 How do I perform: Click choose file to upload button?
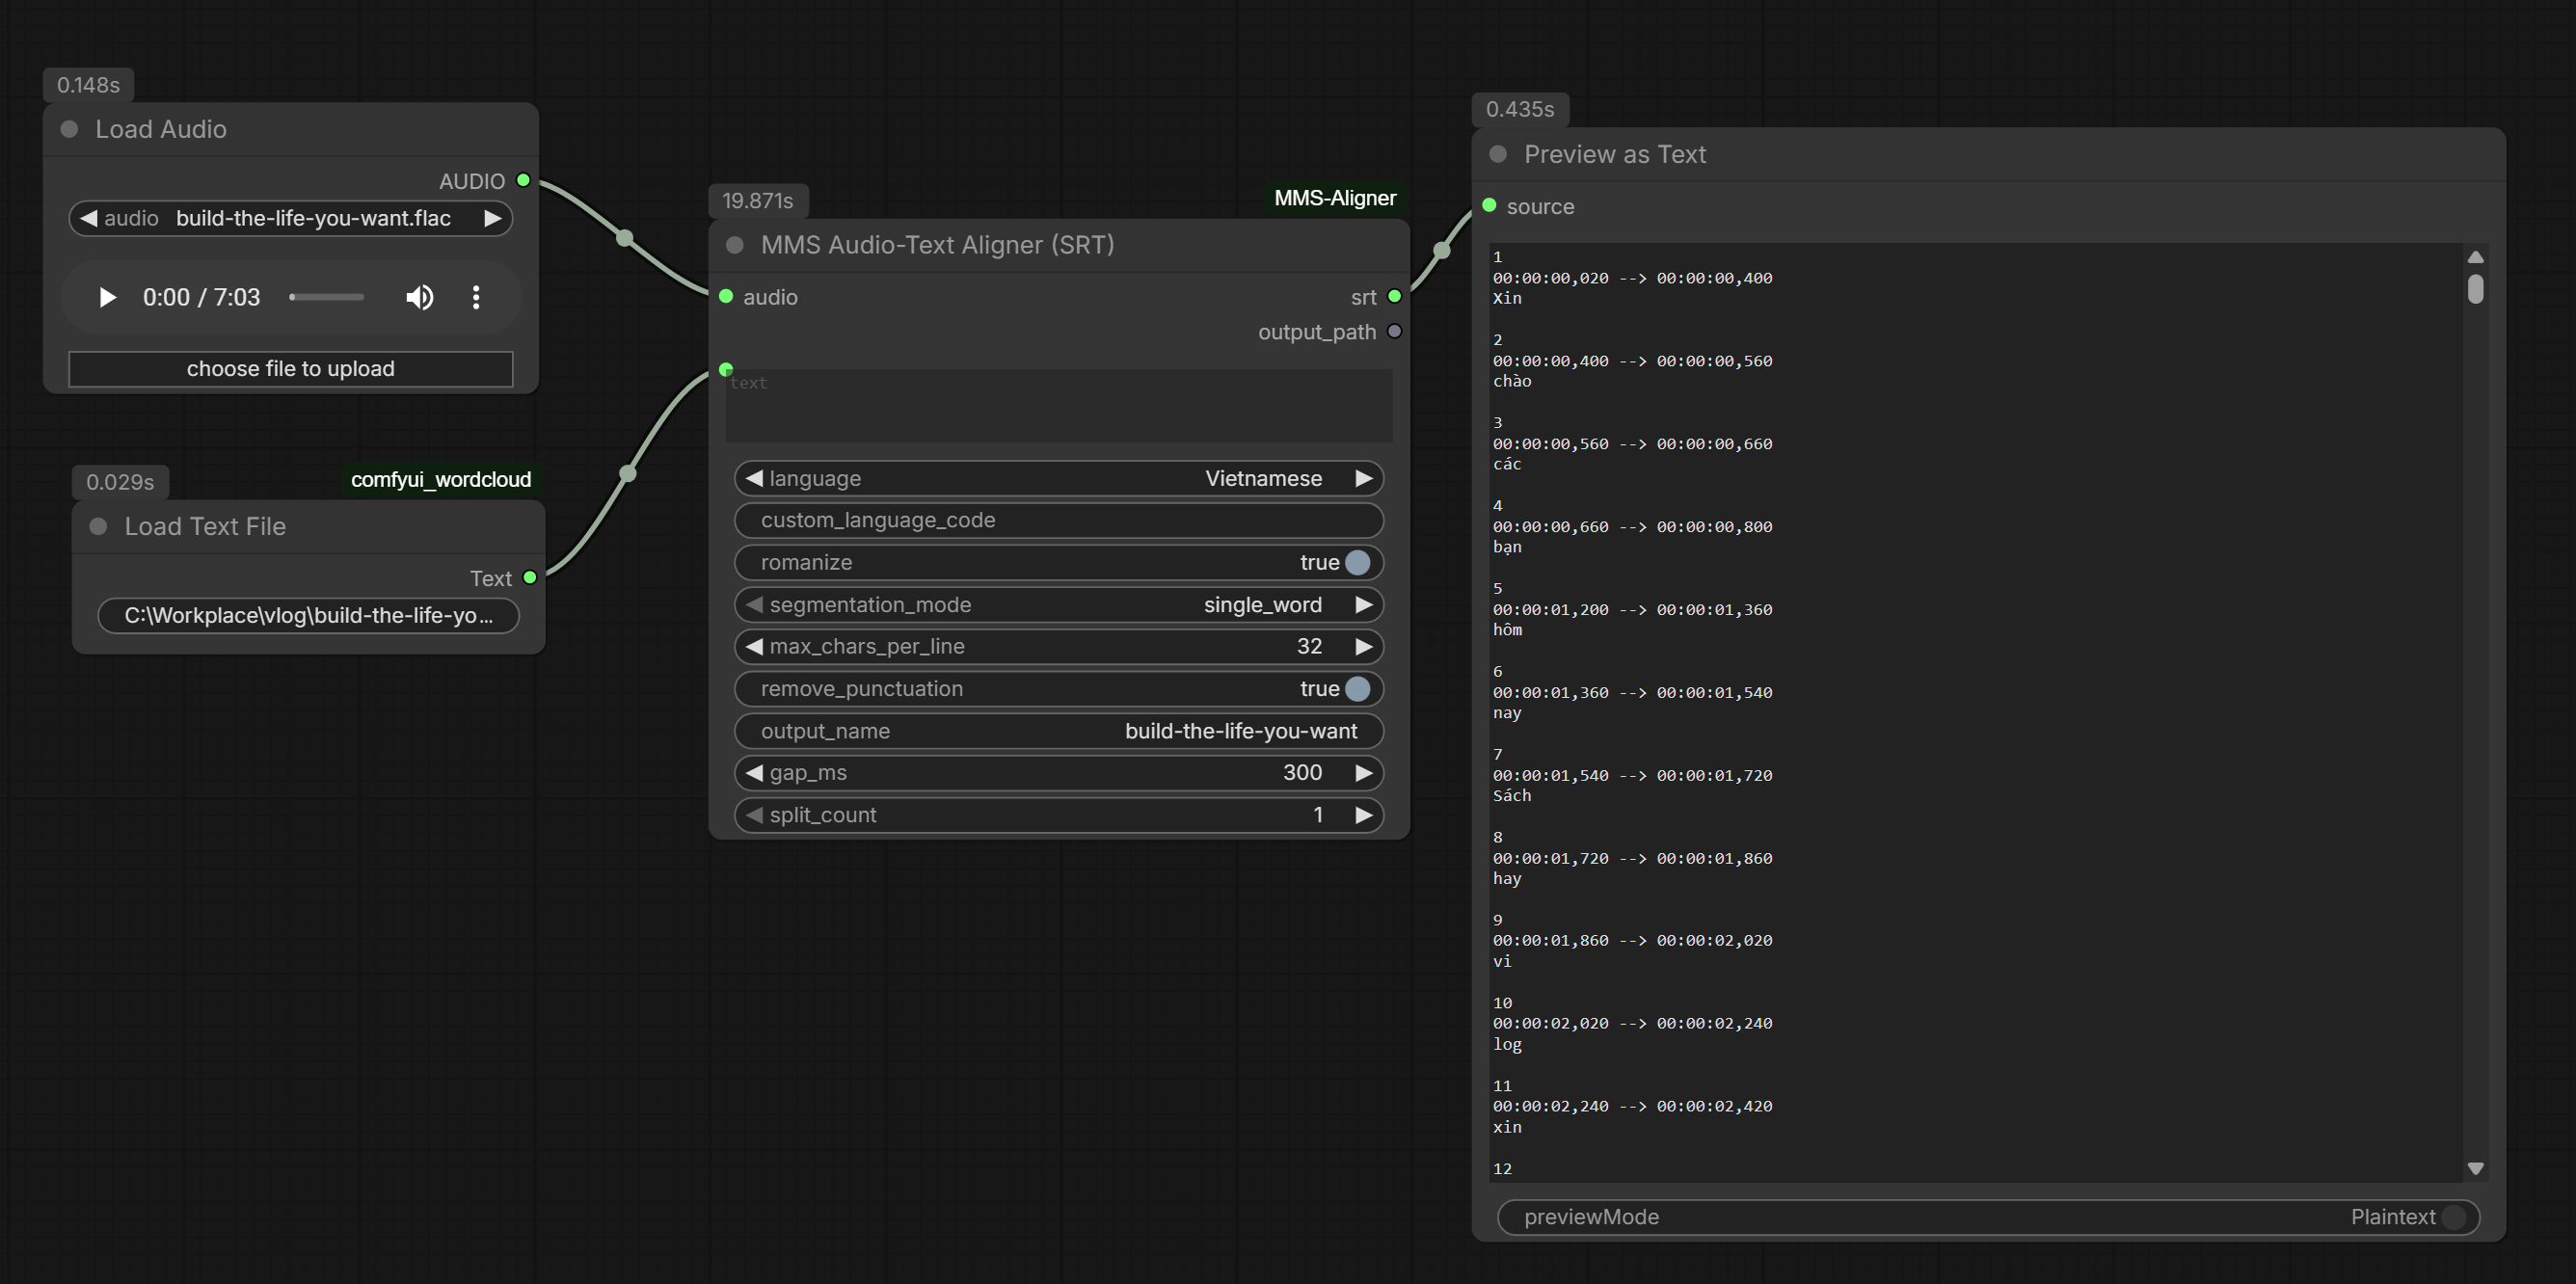(291, 369)
